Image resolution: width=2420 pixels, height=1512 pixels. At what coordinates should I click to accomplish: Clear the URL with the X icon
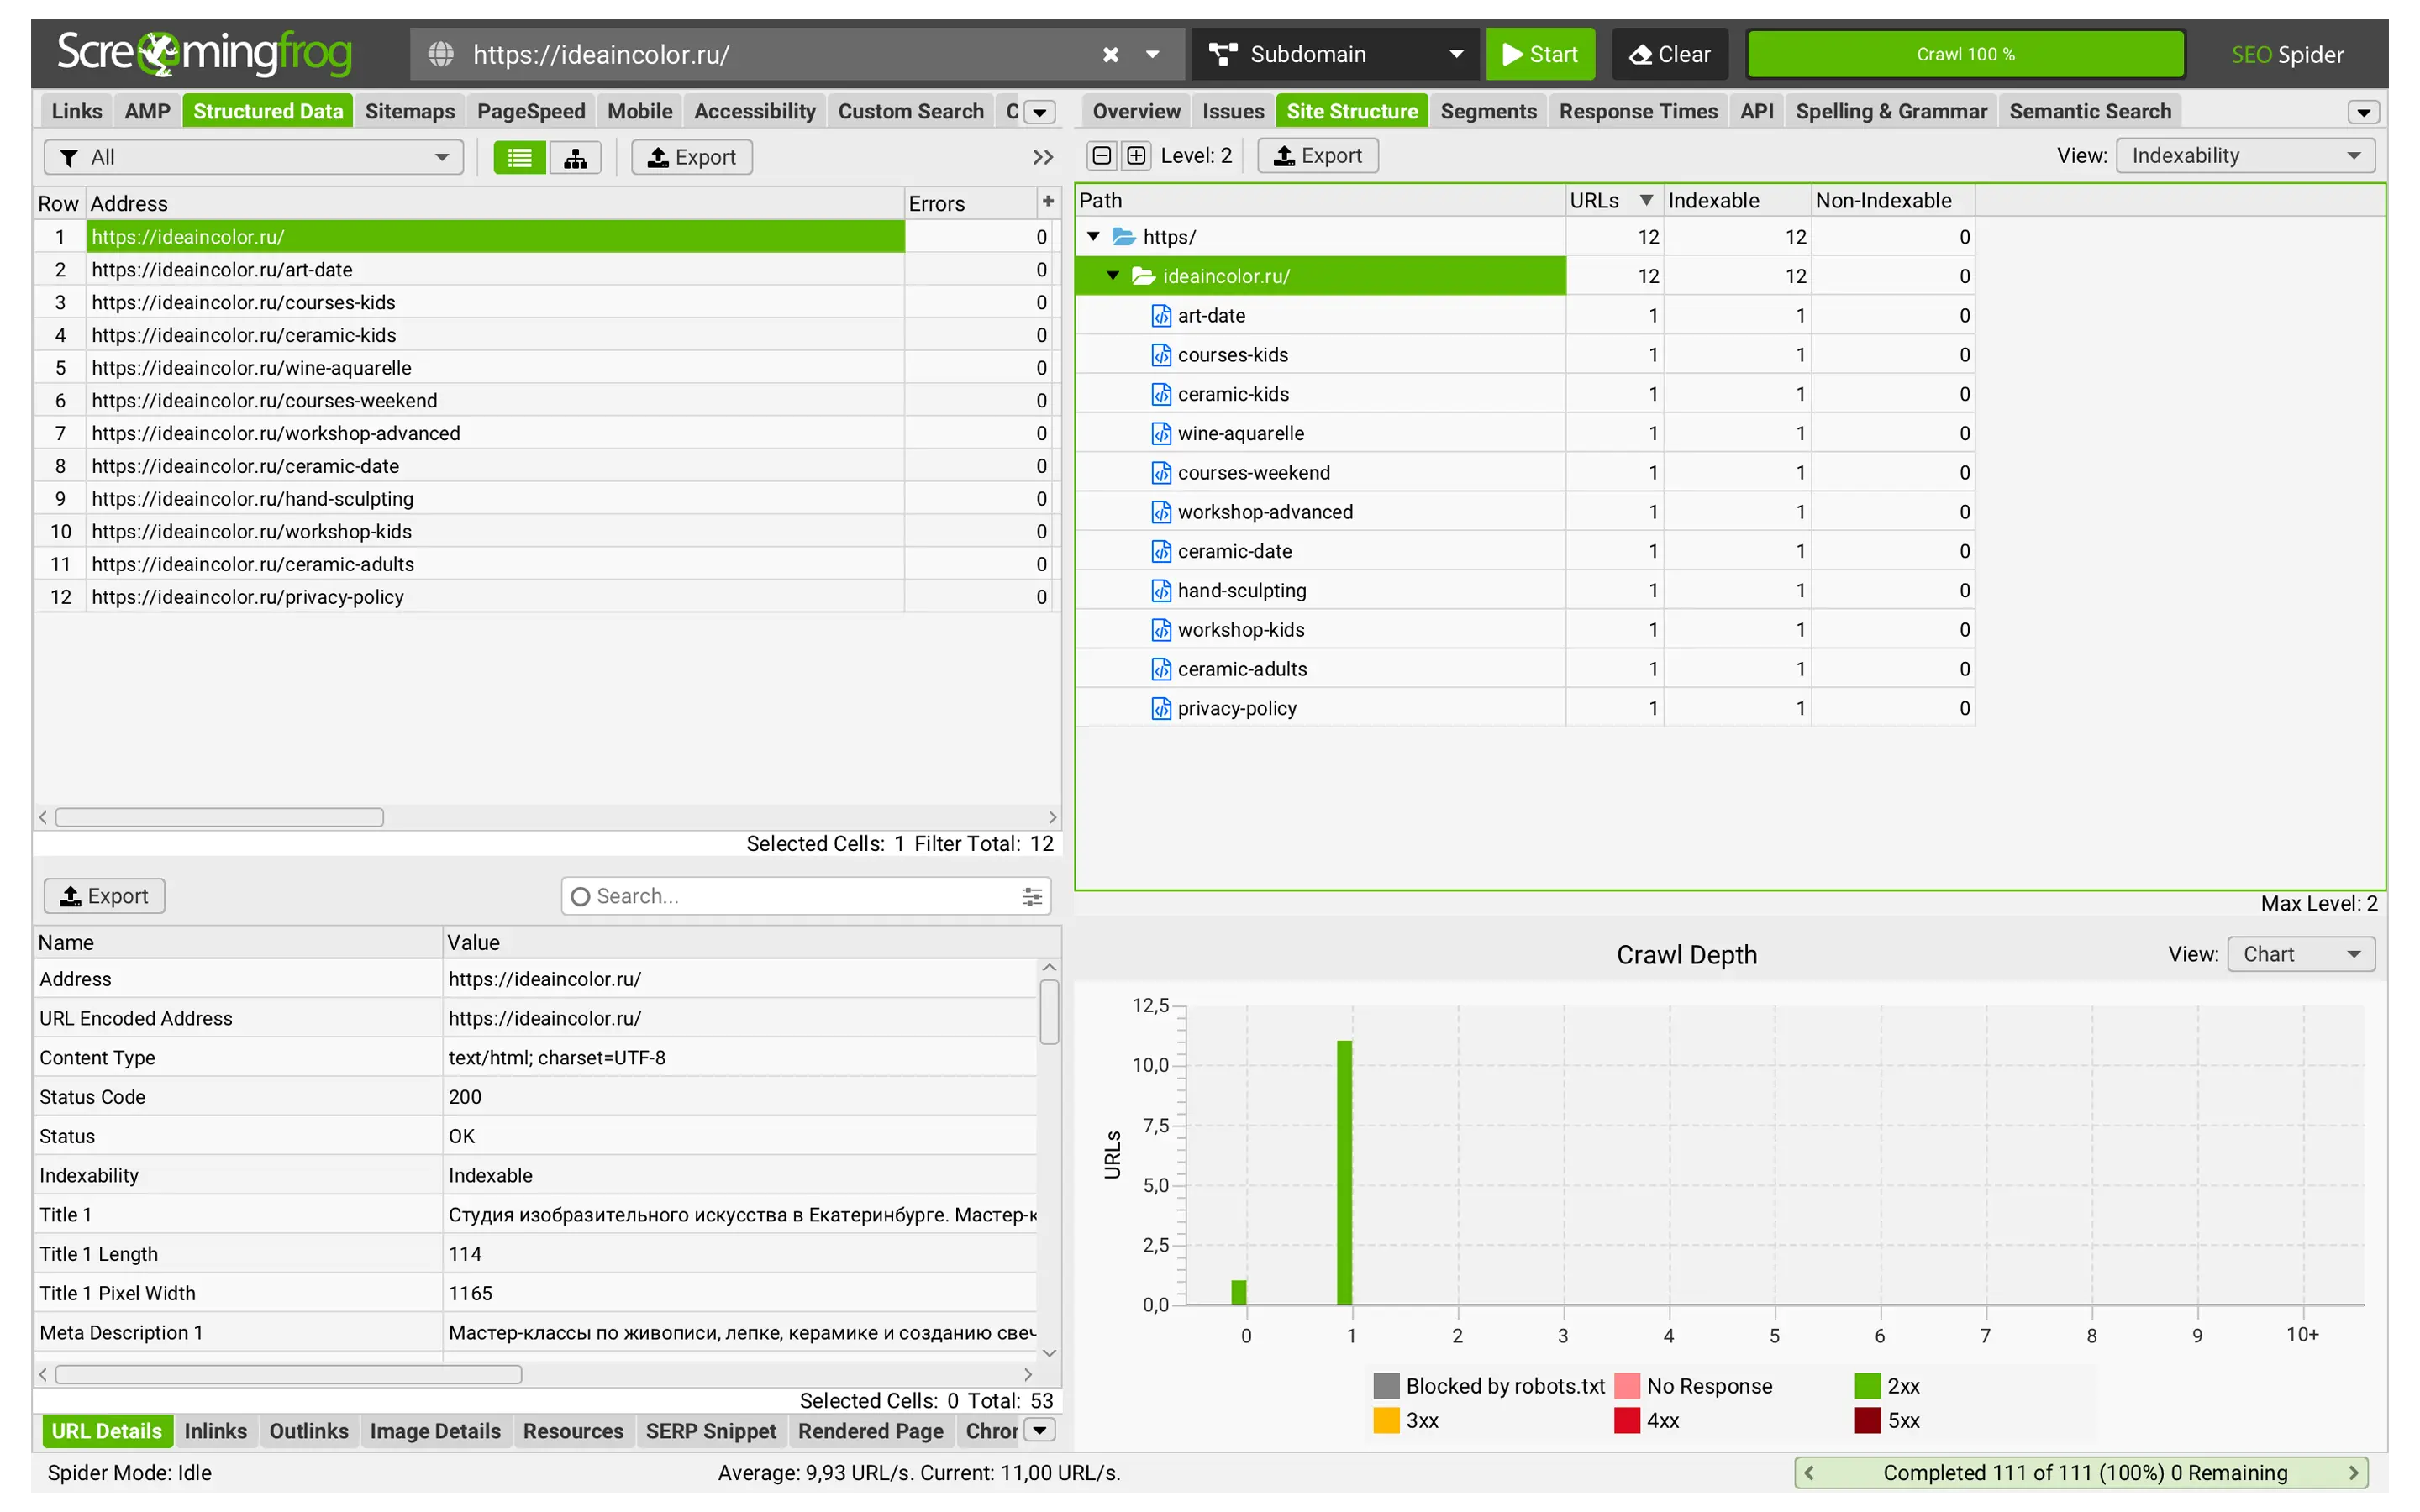tap(1110, 54)
